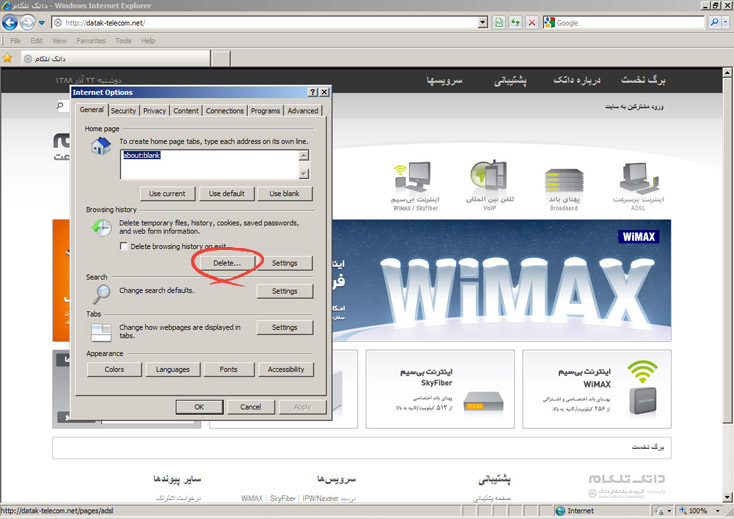The height and width of the screenshot is (519, 734).
Task: Click the Colors button
Action: click(114, 369)
